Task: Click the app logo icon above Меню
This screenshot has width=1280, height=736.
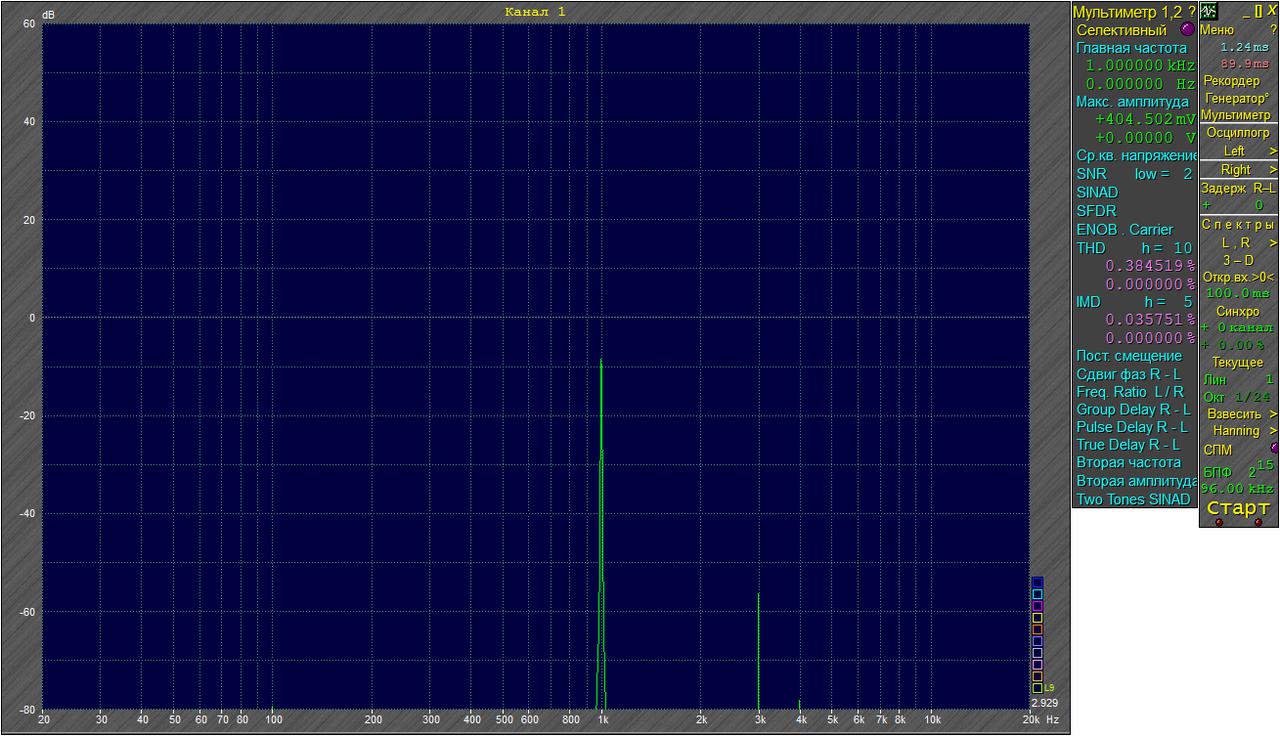Action: [x=1208, y=11]
